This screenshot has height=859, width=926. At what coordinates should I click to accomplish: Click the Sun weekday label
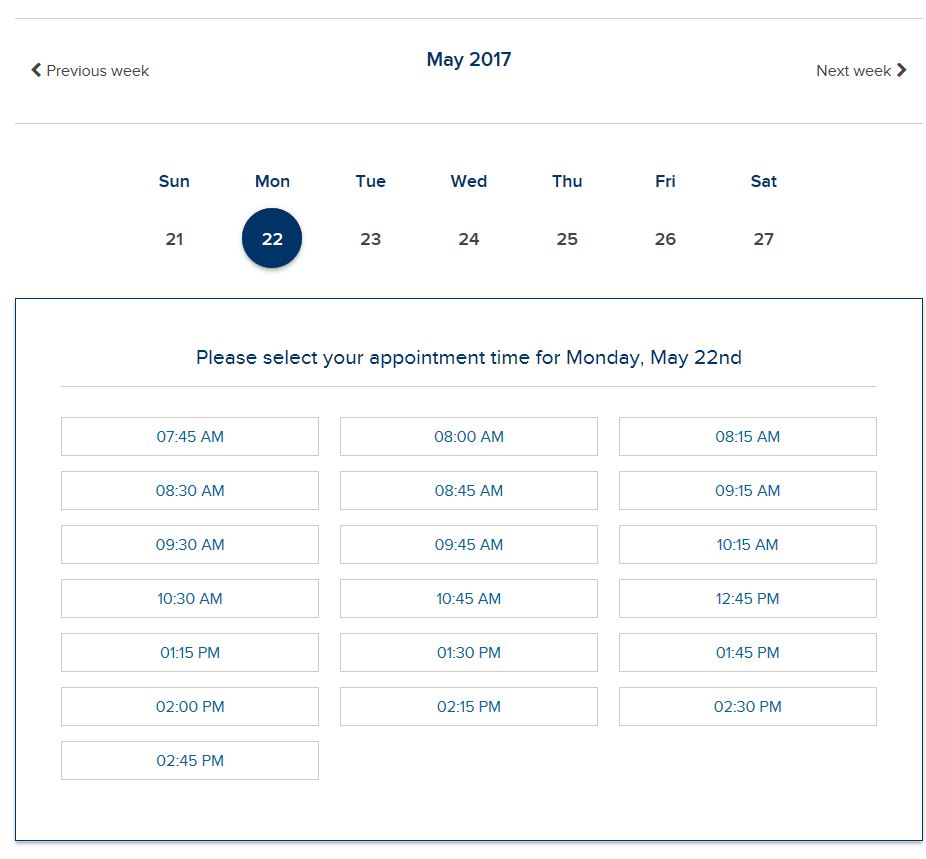point(174,181)
